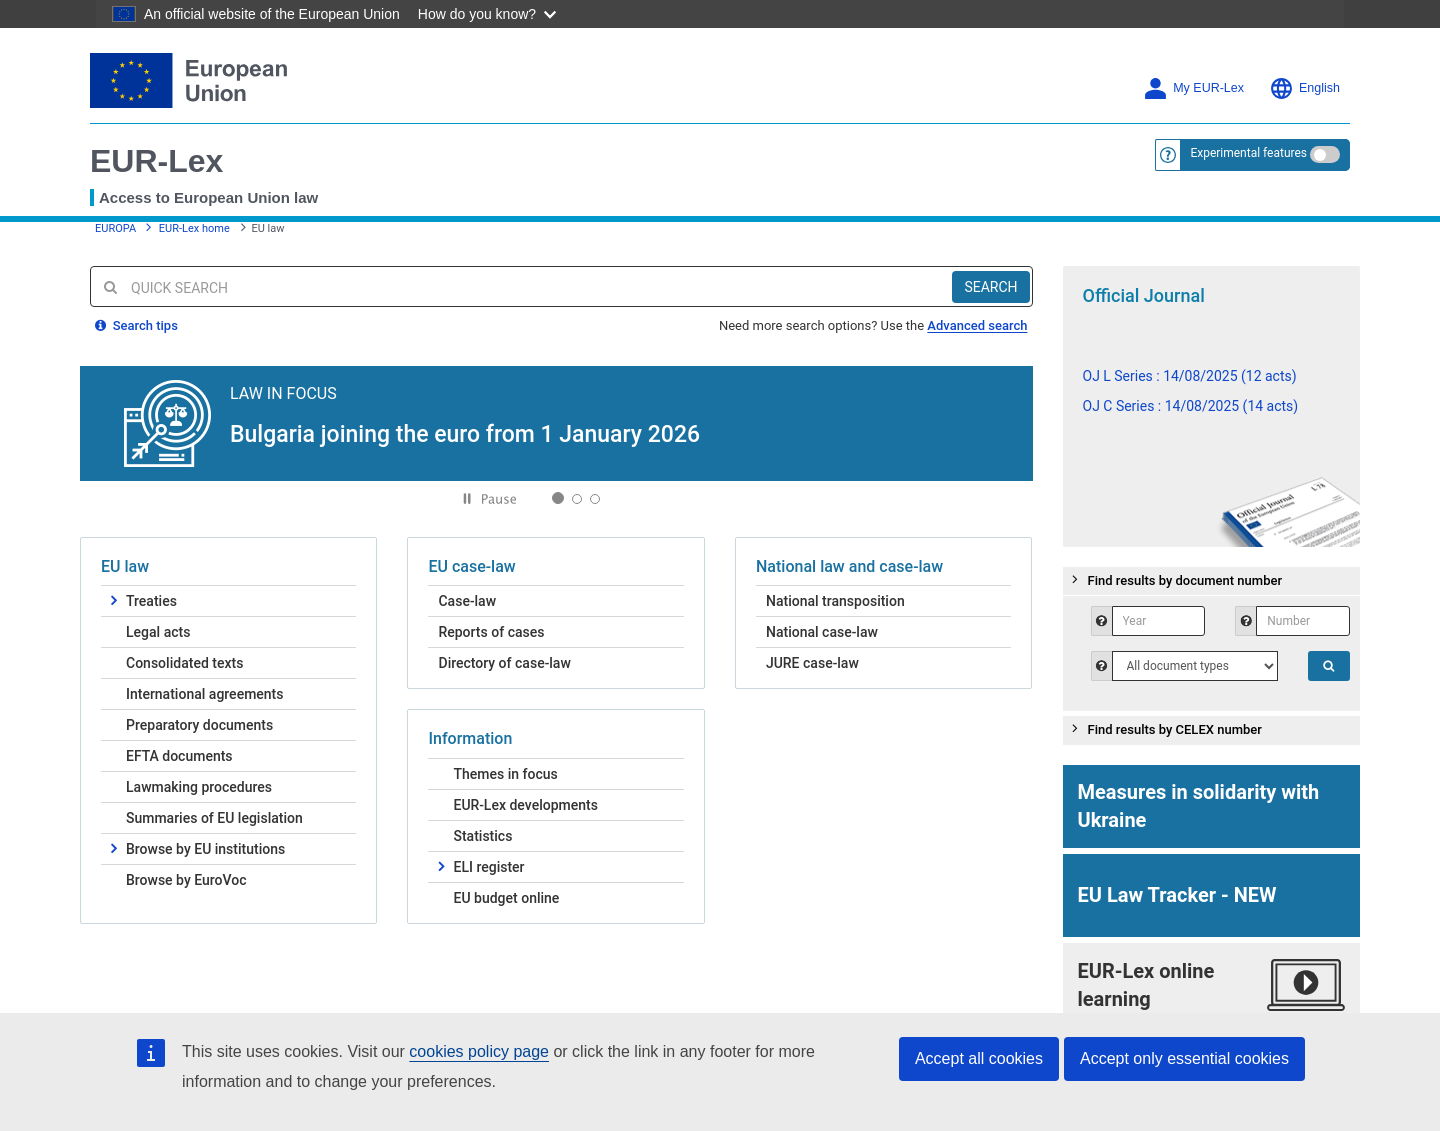Screen dimensions: 1440x1131
Task: Click the Official Journal paper thumbnail
Action: [x=1290, y=512]
